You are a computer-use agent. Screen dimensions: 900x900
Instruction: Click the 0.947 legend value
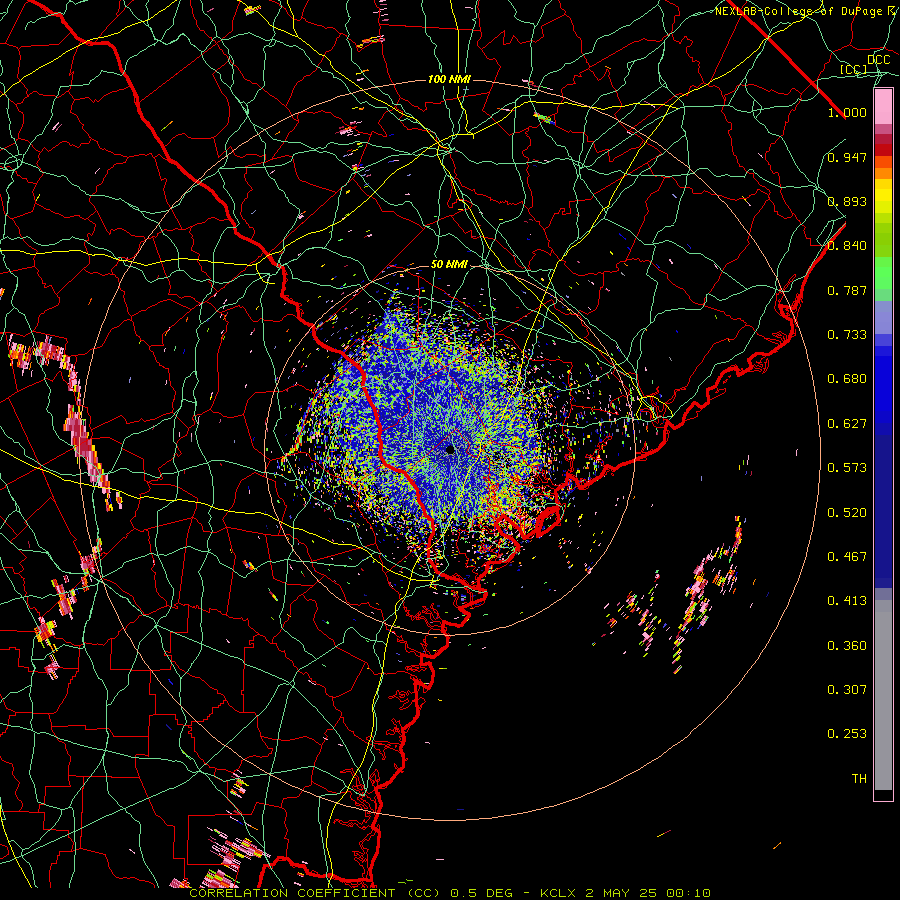847,157
